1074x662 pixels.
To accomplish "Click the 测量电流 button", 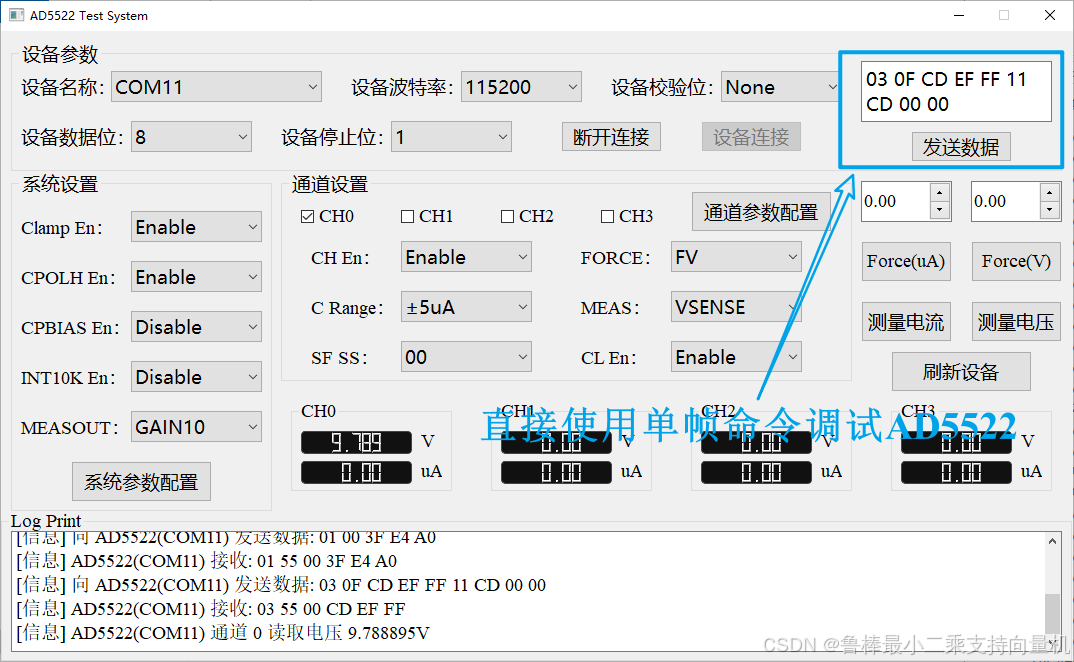I will [906, 322].
